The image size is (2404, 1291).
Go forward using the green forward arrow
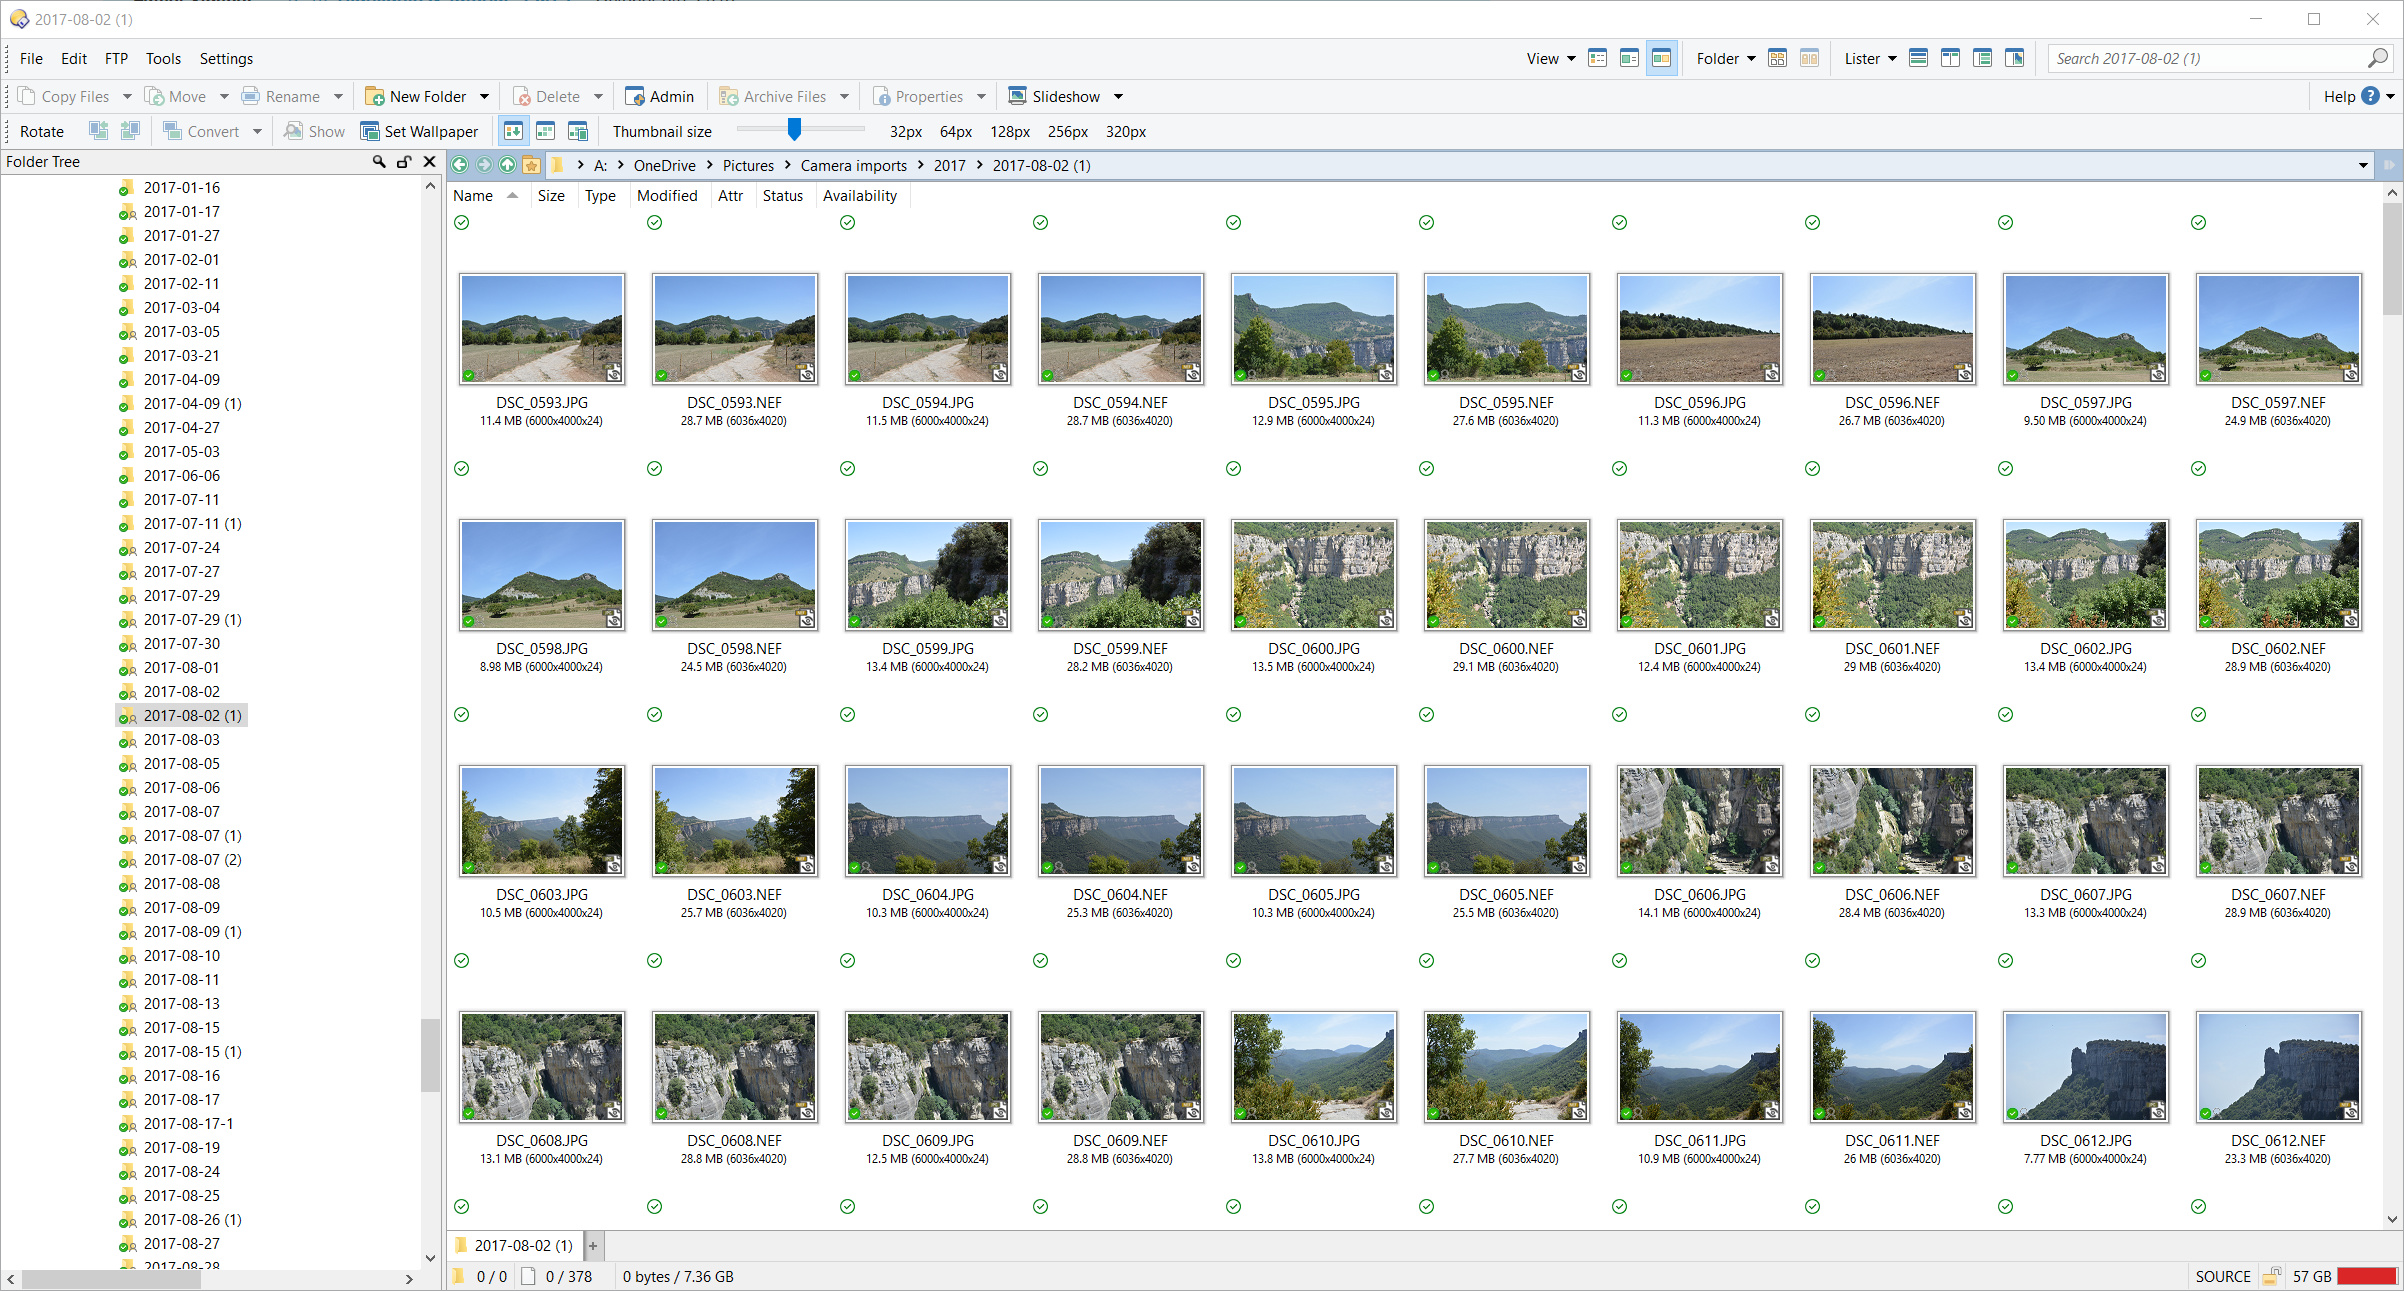tap(484, 165)
